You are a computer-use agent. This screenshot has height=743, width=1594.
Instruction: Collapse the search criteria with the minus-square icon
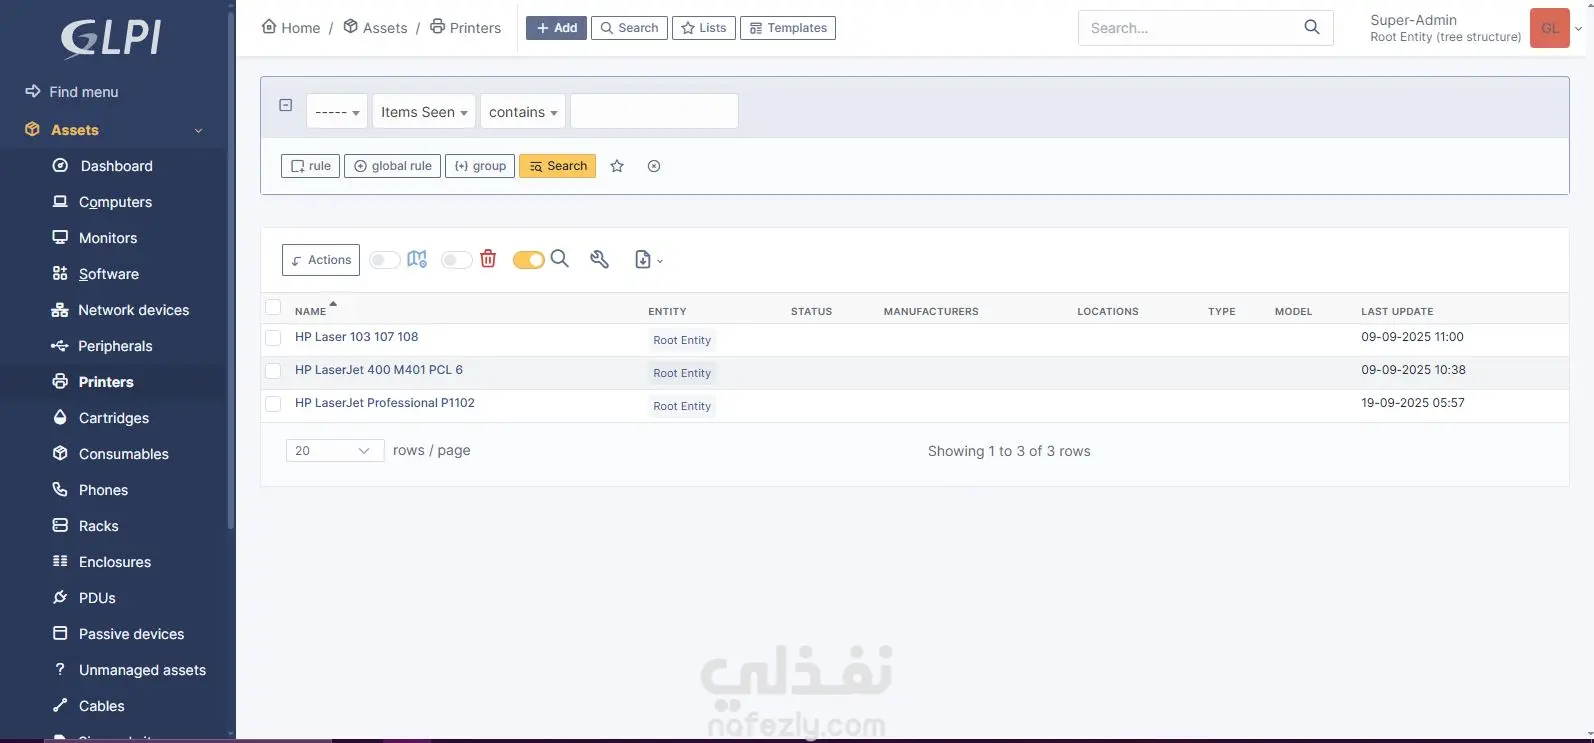(286, 105)
